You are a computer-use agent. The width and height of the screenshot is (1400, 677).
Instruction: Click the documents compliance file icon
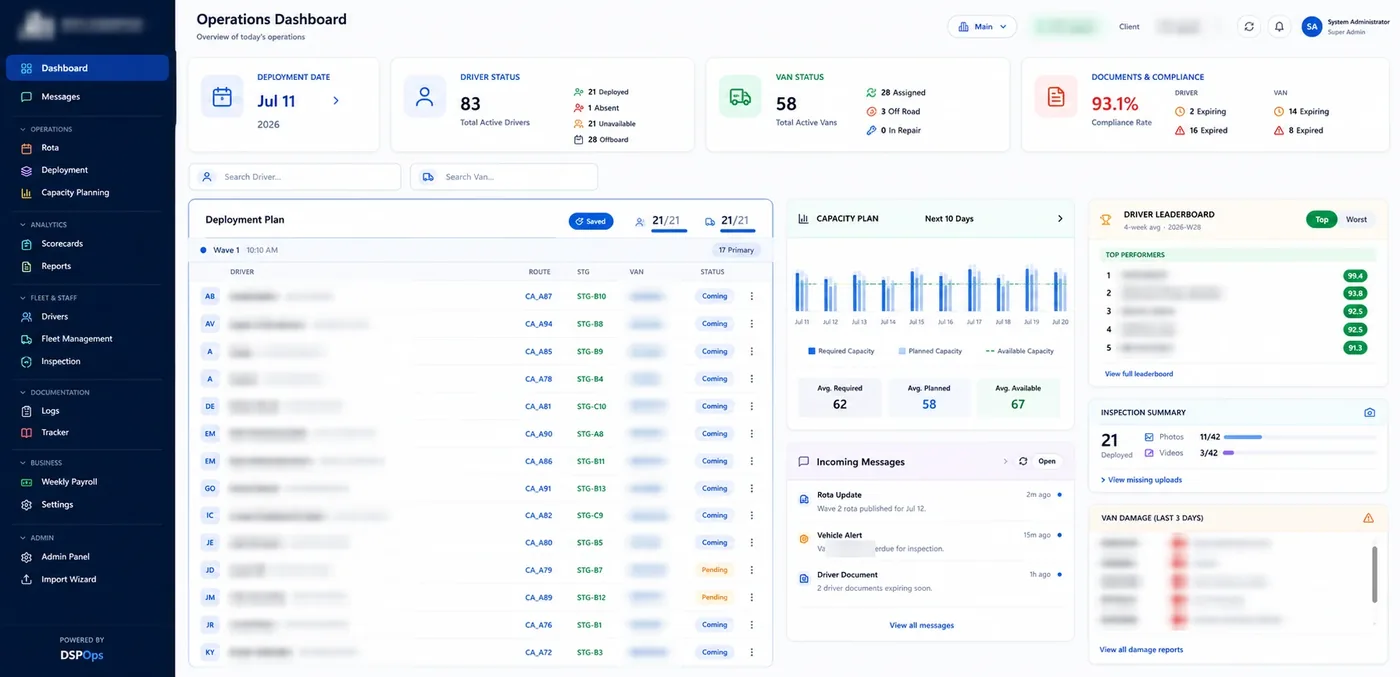click(1056, 97)
